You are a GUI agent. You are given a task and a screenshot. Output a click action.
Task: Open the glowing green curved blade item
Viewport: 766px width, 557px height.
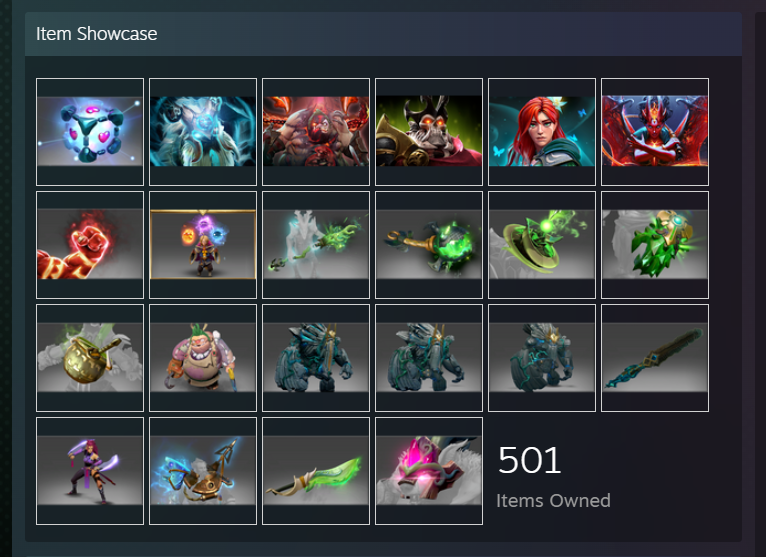click(316, 471)
